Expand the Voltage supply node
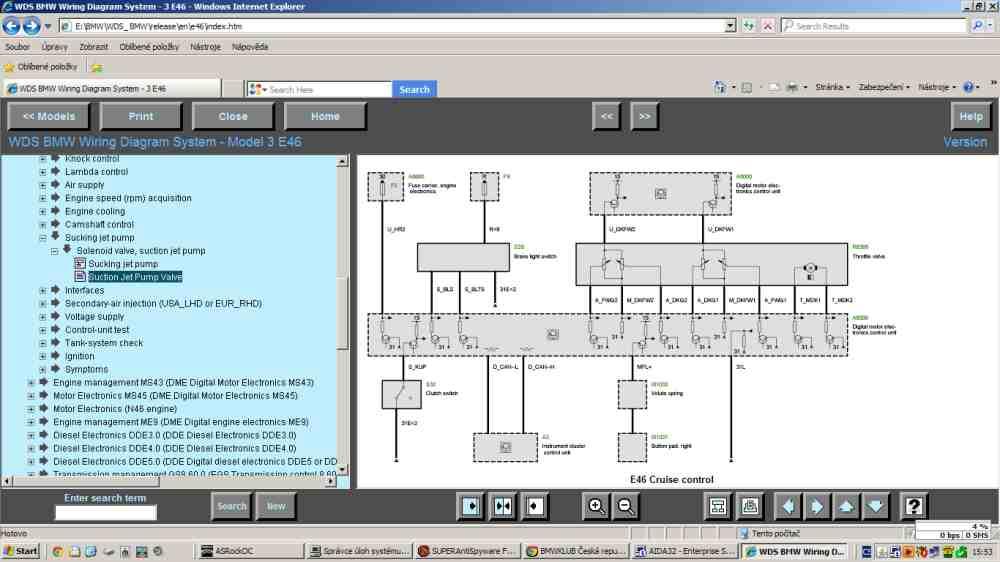The image size is (1000, 562). (x=43, y=317)
